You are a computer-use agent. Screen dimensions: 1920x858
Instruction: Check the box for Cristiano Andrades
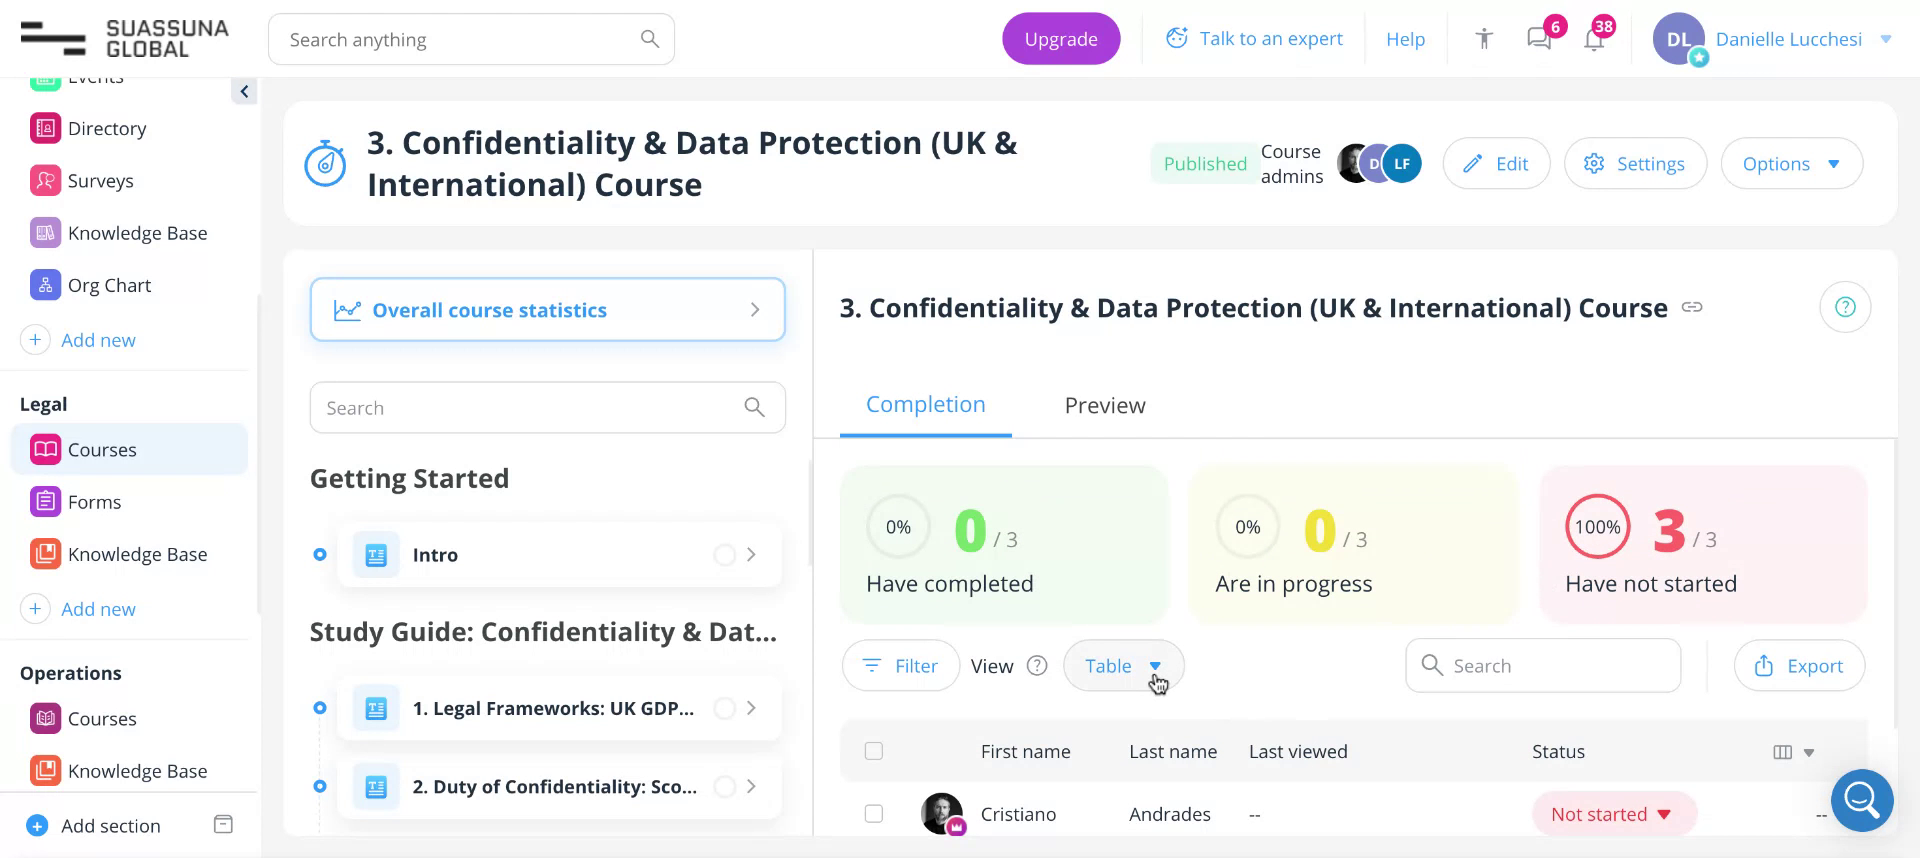coord(874,814)
